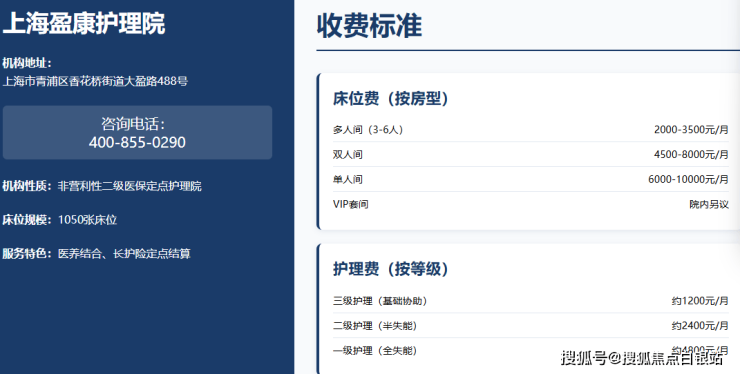
Task: Select the VIP套间 row label
Action: click(351, 204)
